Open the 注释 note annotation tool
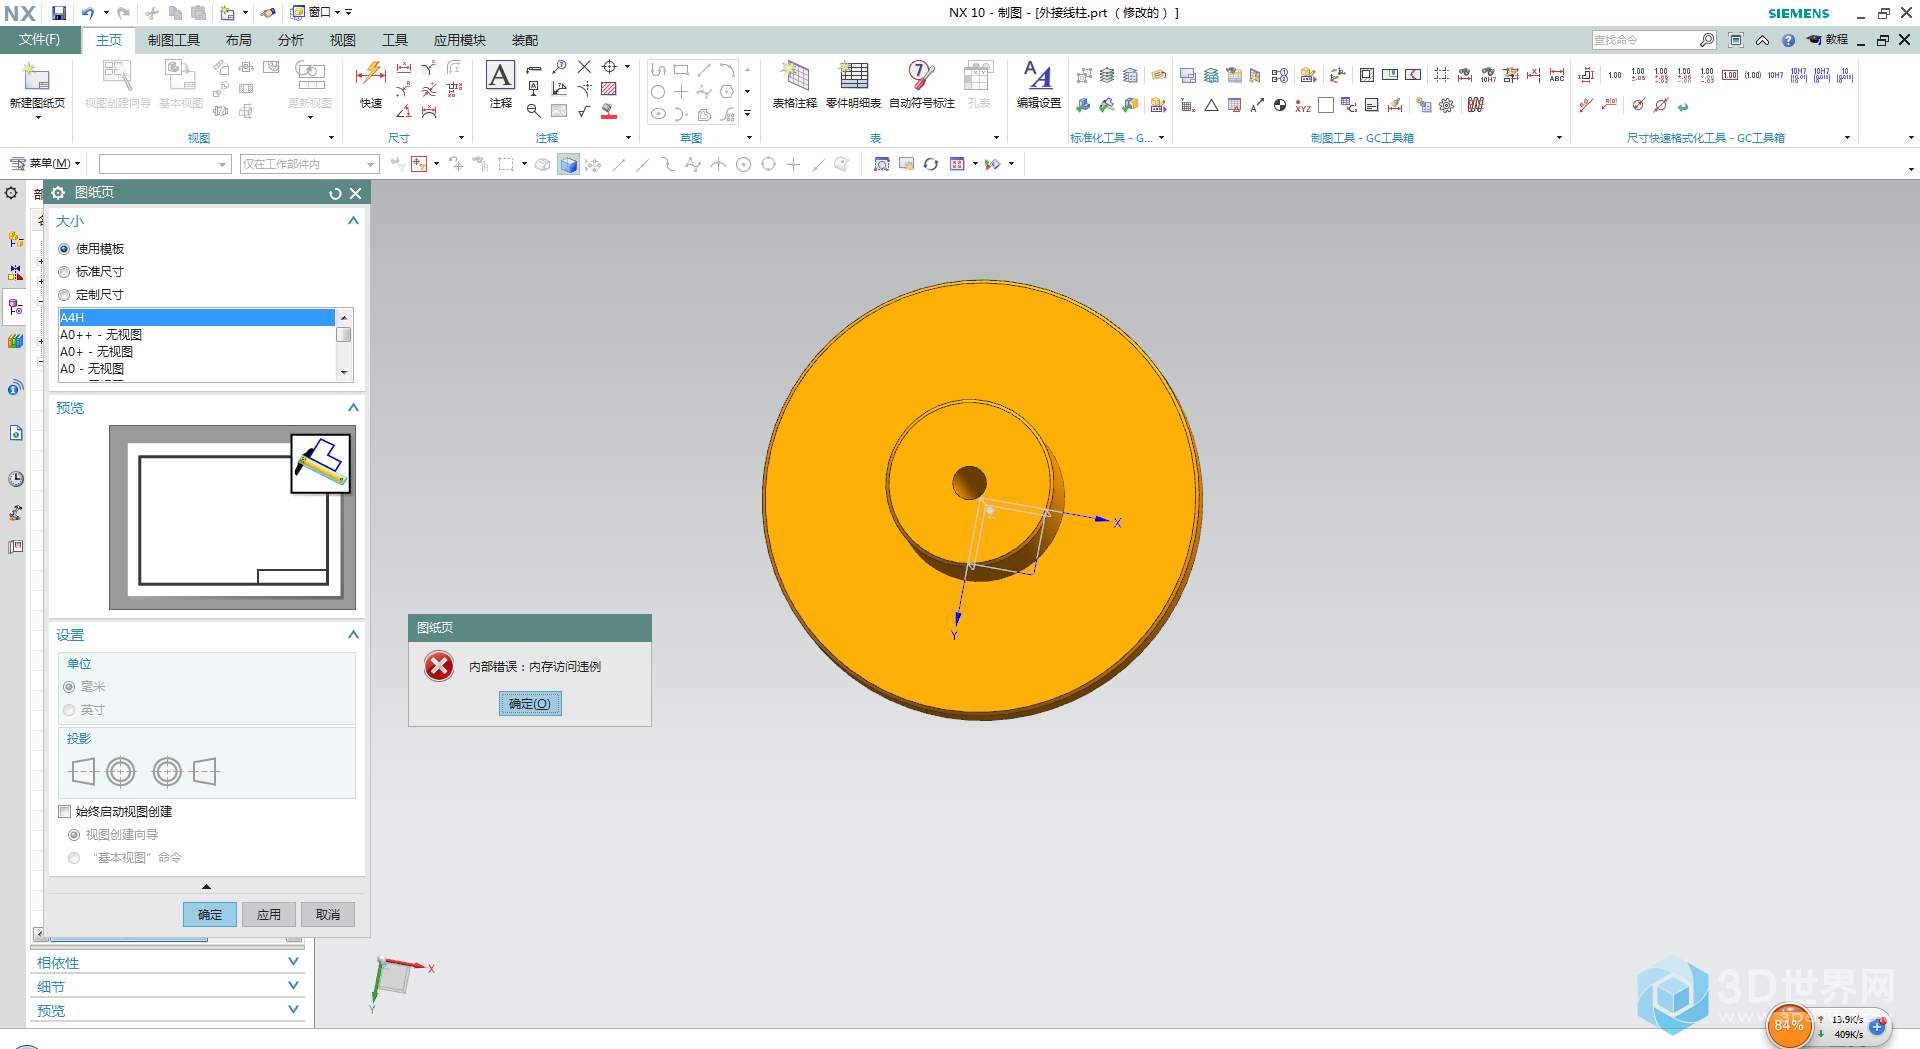The height and width of the screenshot is (1049, 1920). tap(500, 84)
